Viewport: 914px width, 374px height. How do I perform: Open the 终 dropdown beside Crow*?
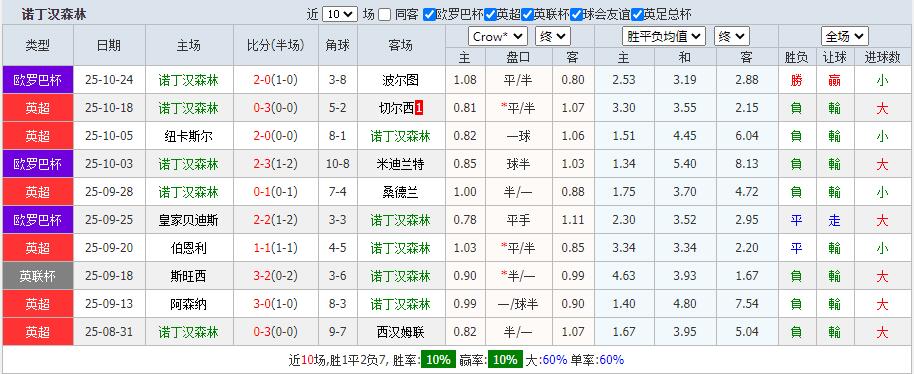(553, 37)
